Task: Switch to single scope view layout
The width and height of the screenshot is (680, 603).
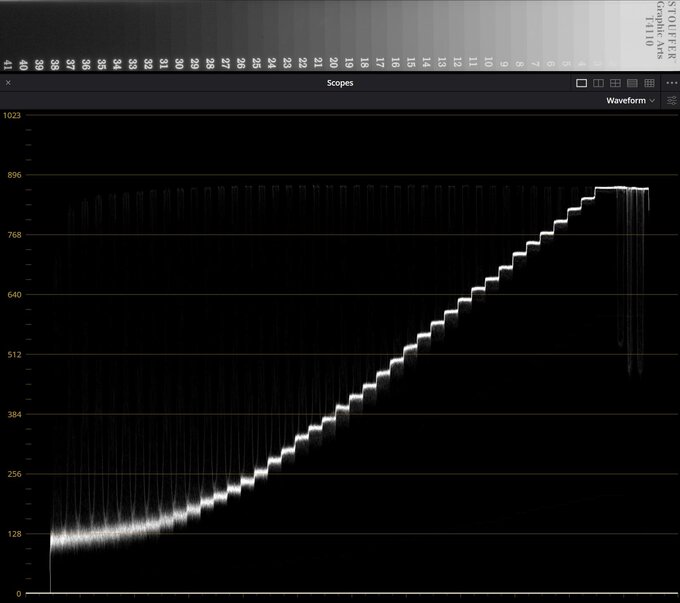Action: point(582,83)
